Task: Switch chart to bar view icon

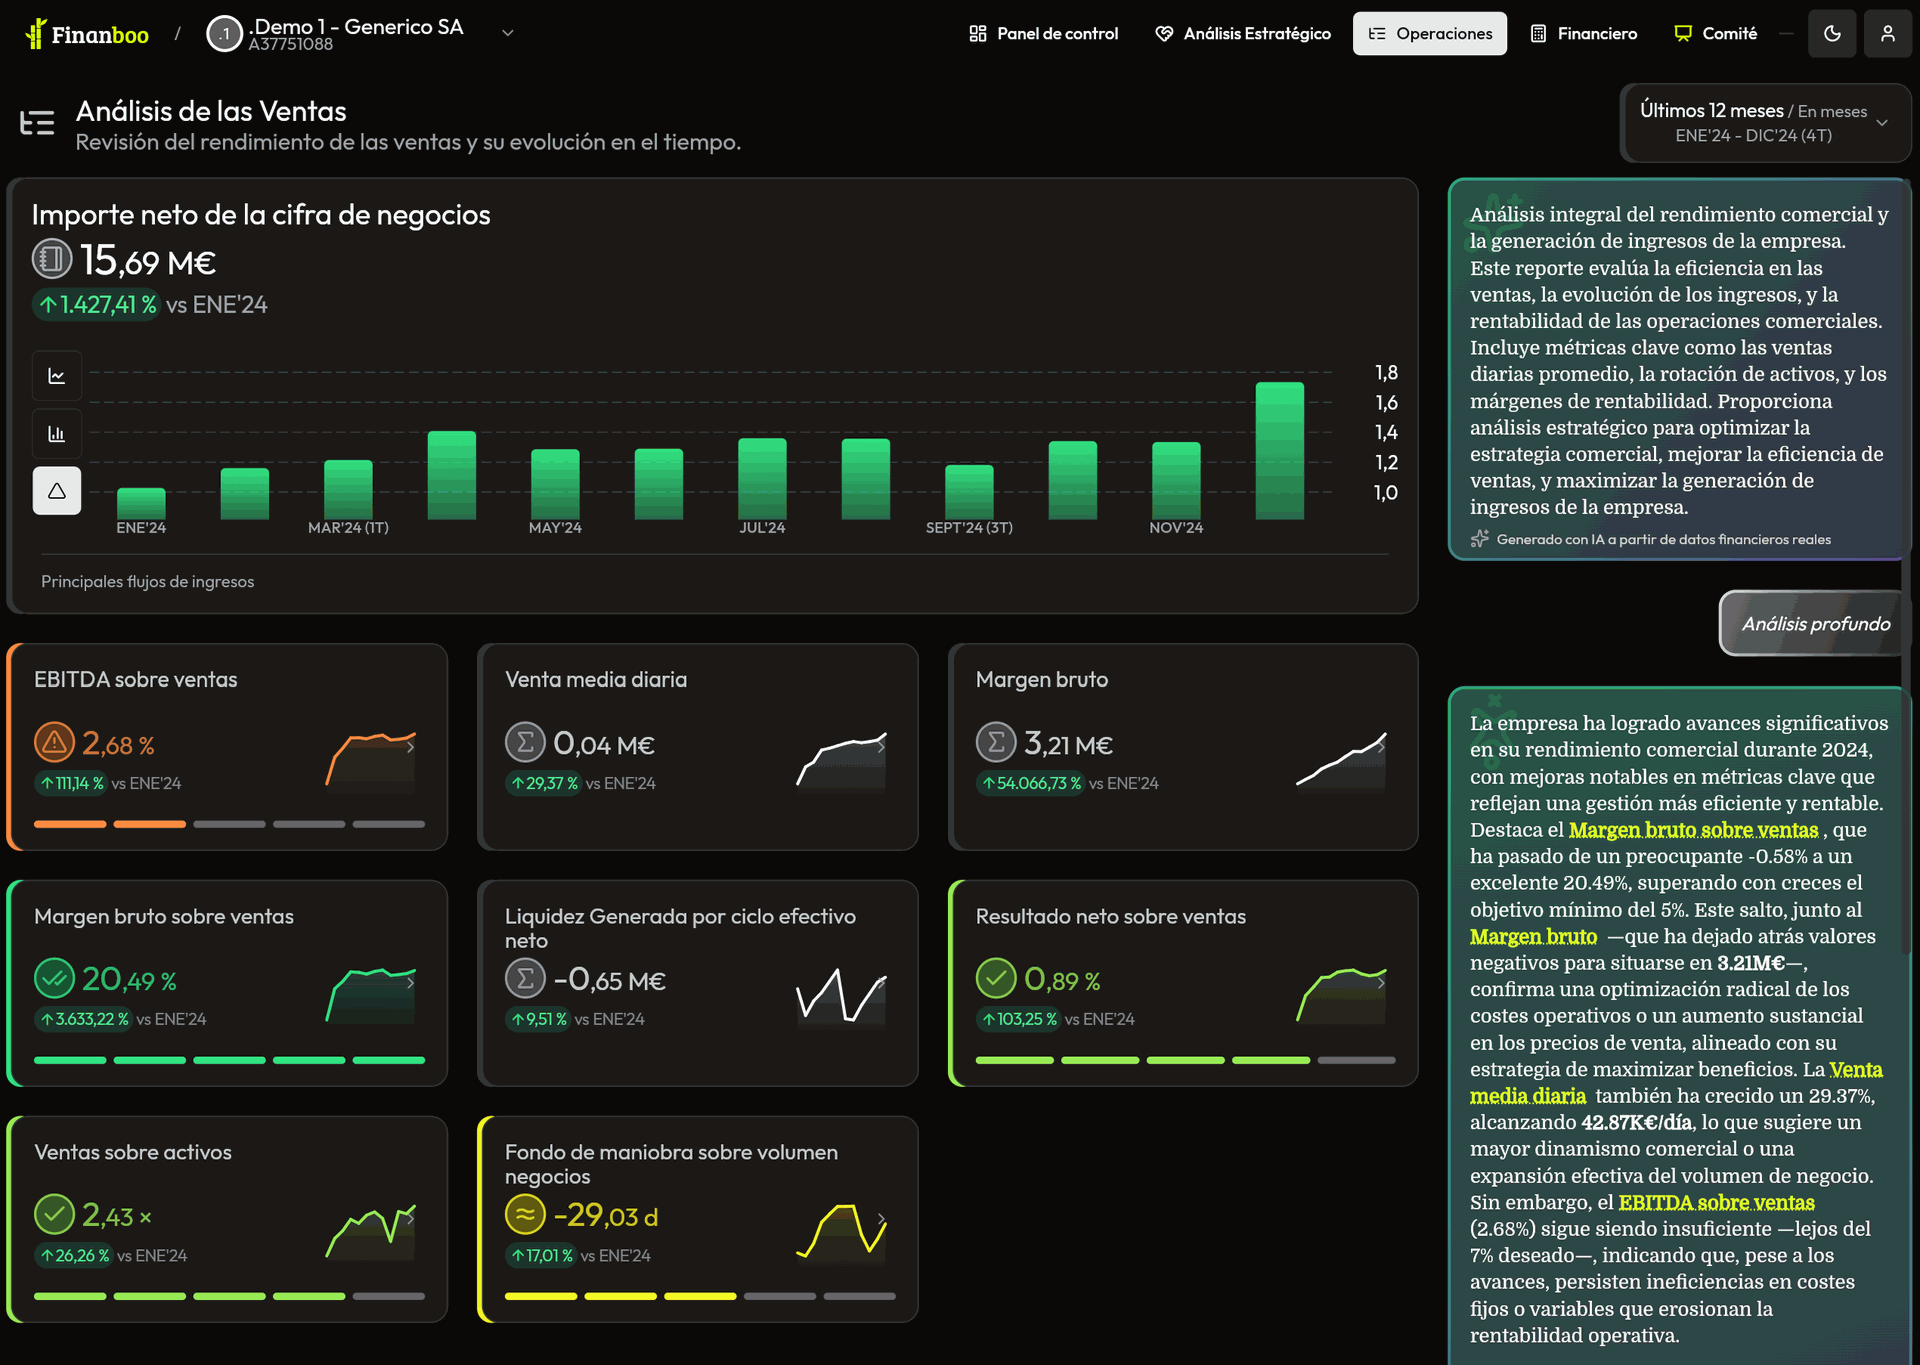Action: (57, 434)
